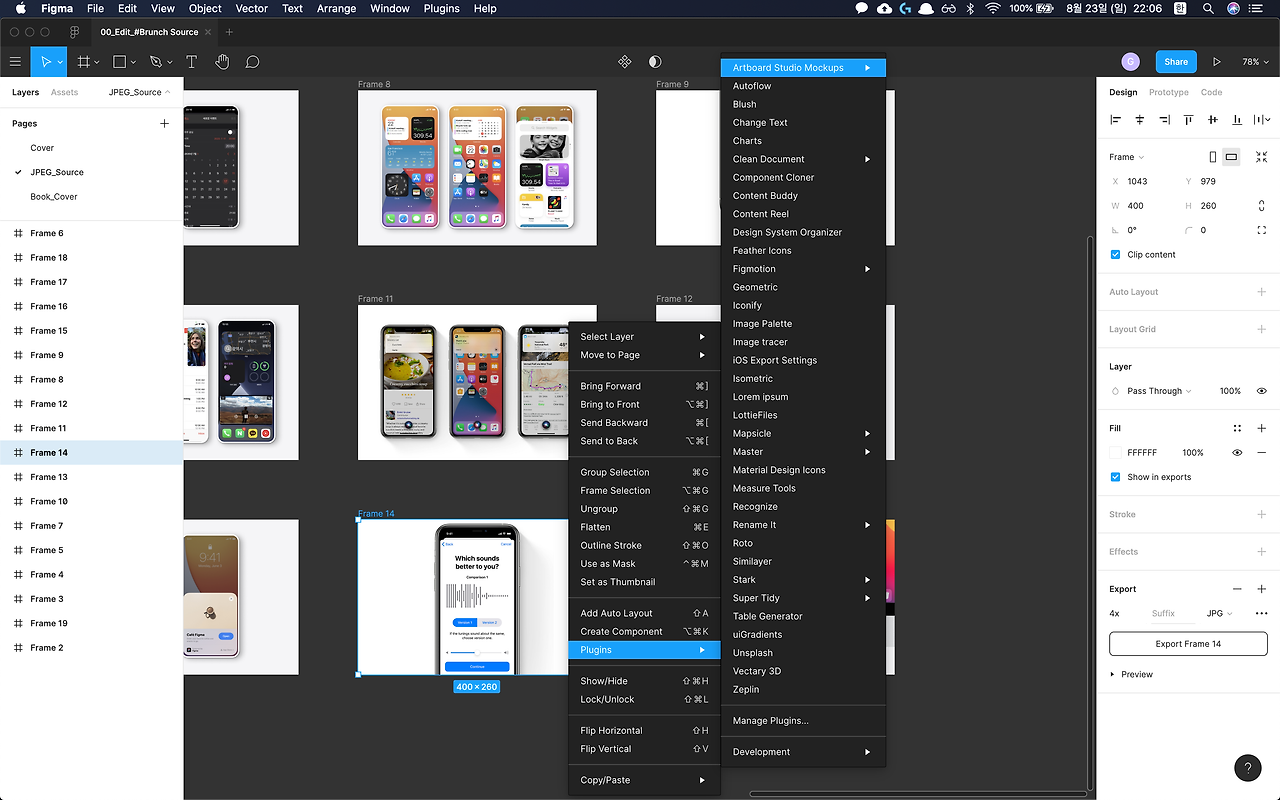This screenshot has height=800, width=1280.
Task: Click the Use as Mask icon in toolbar
Action: click(x=655, y=62)
